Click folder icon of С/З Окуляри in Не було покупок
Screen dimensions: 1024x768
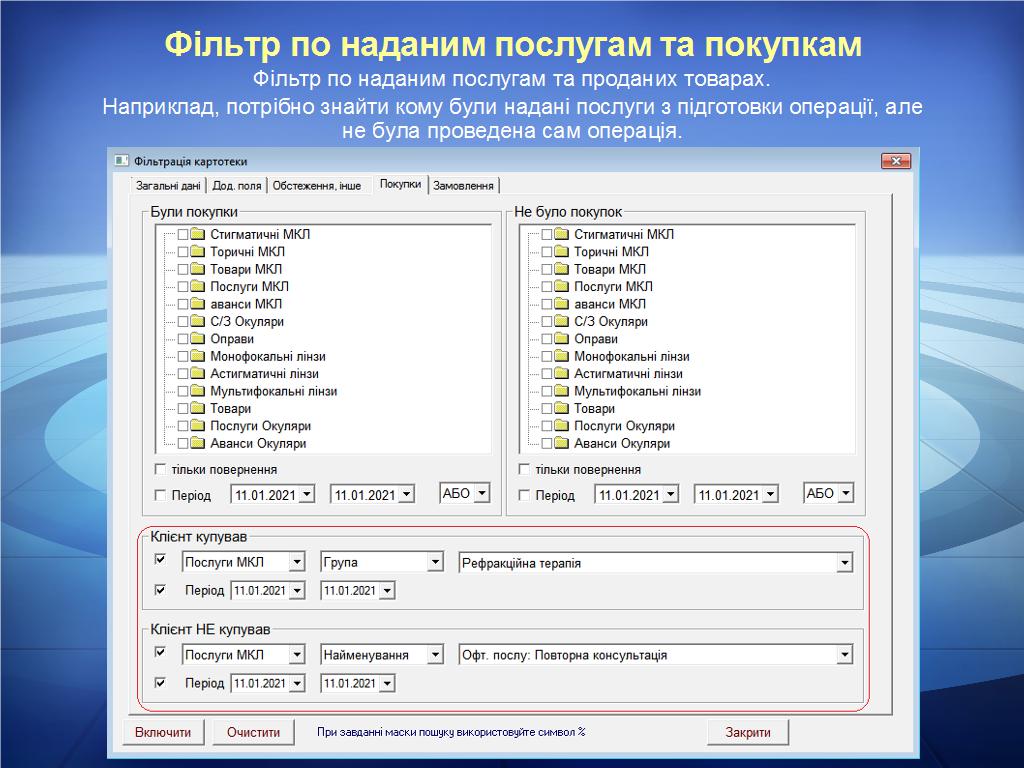click(561, 322)
